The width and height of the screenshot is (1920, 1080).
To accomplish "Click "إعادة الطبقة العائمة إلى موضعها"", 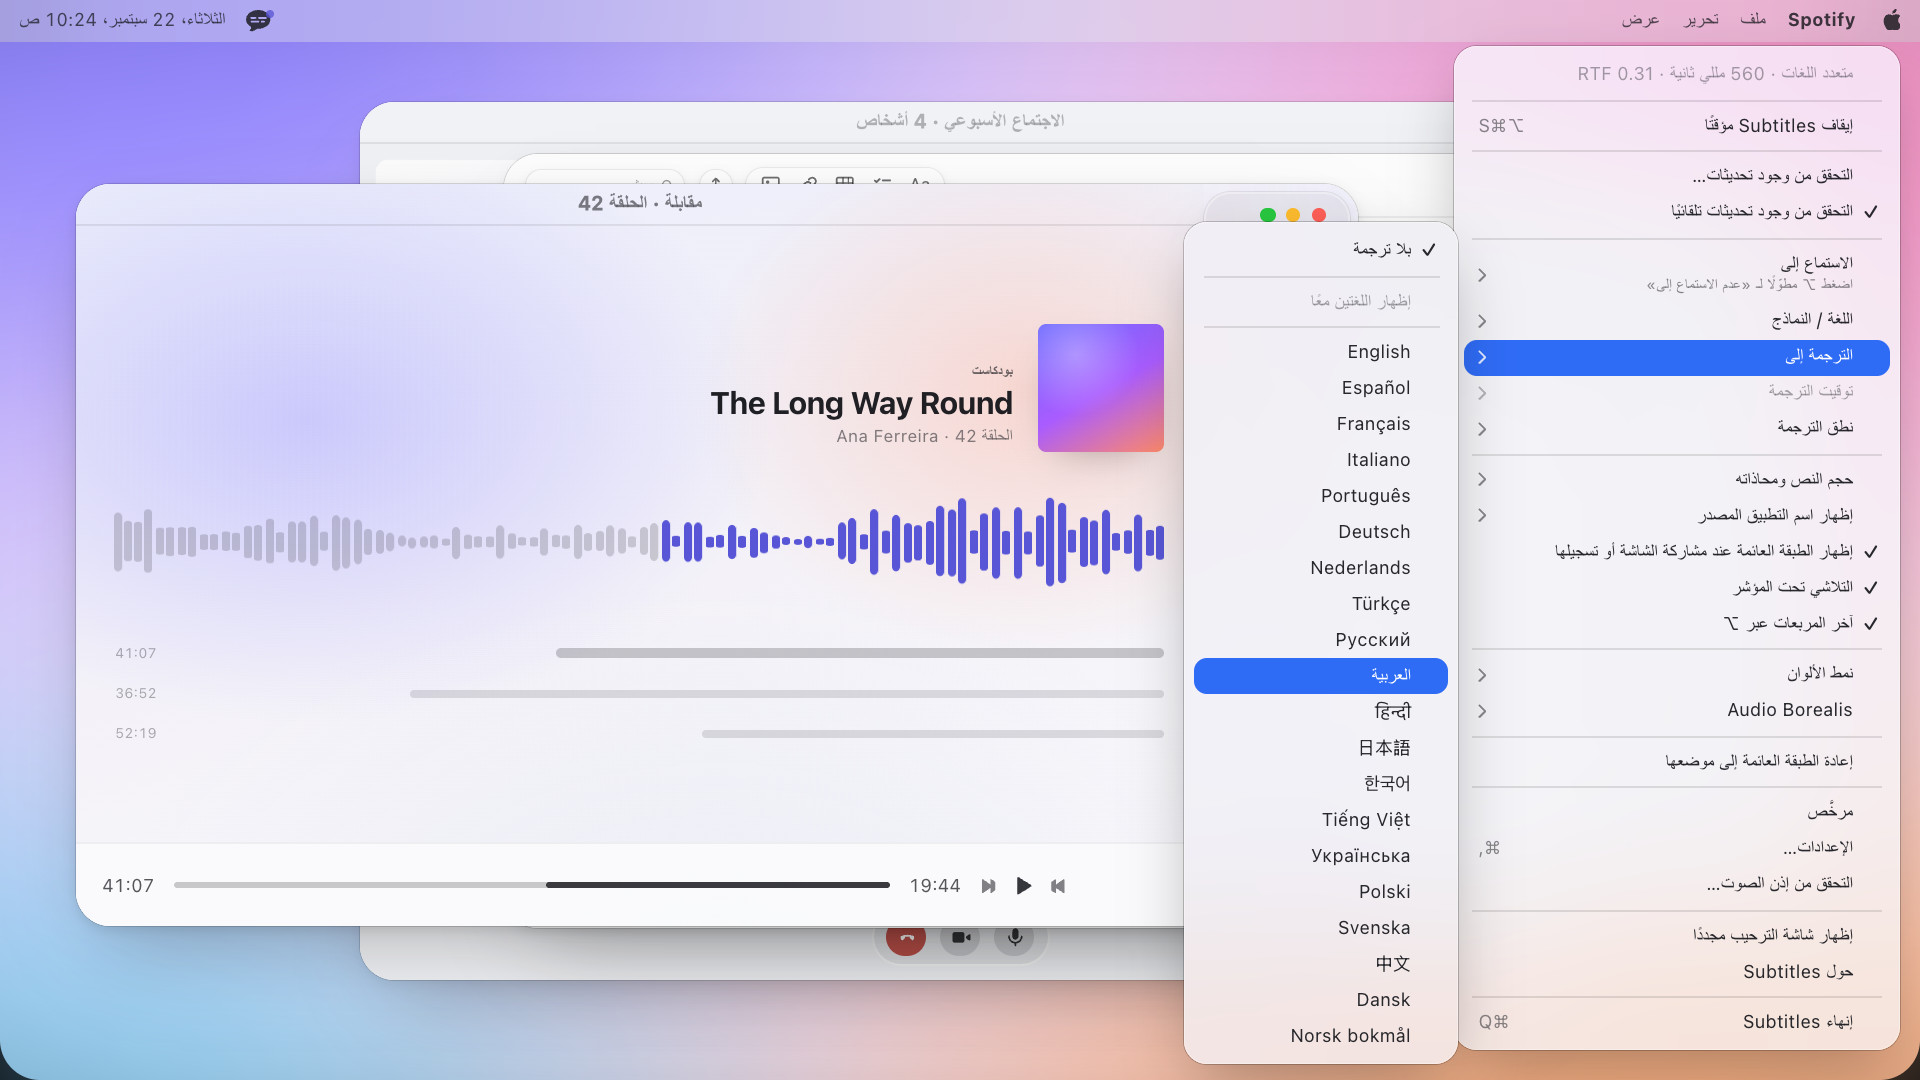I will (1677, 762).
